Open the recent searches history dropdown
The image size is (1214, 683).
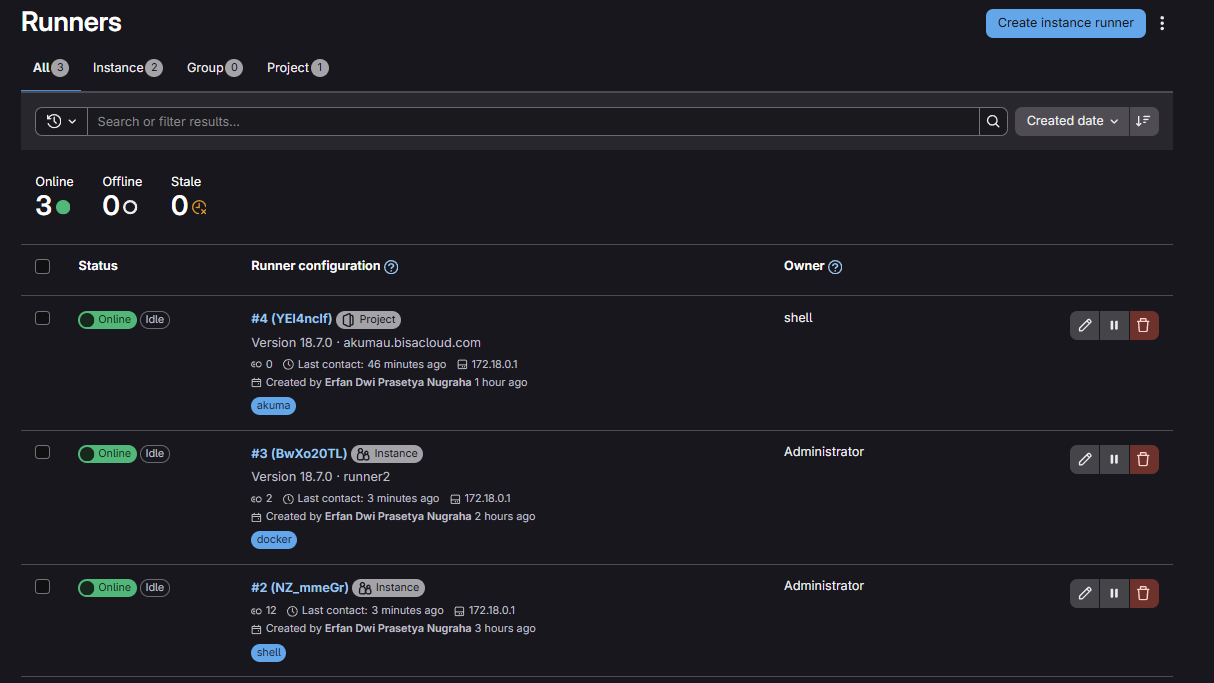coord(61,121)
